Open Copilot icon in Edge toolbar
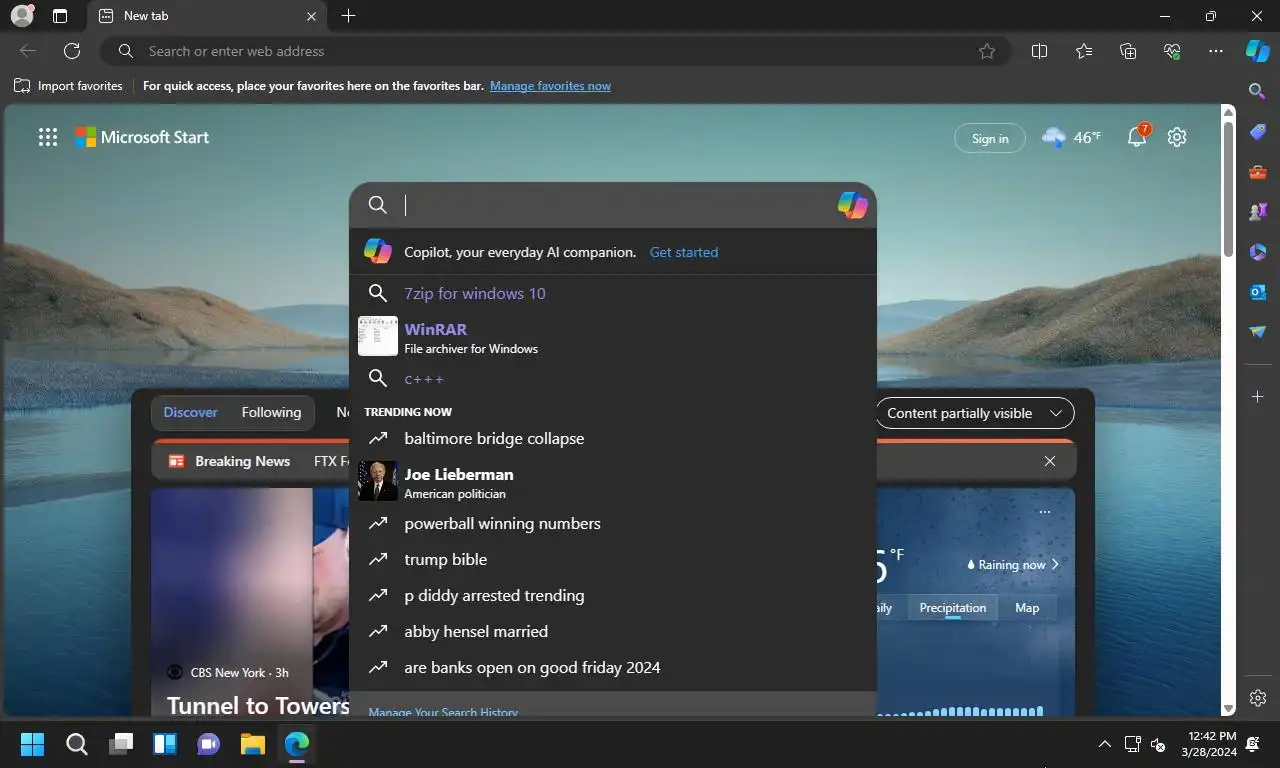The height and width of the screenshot is (768, 1280). [1258, 51]
